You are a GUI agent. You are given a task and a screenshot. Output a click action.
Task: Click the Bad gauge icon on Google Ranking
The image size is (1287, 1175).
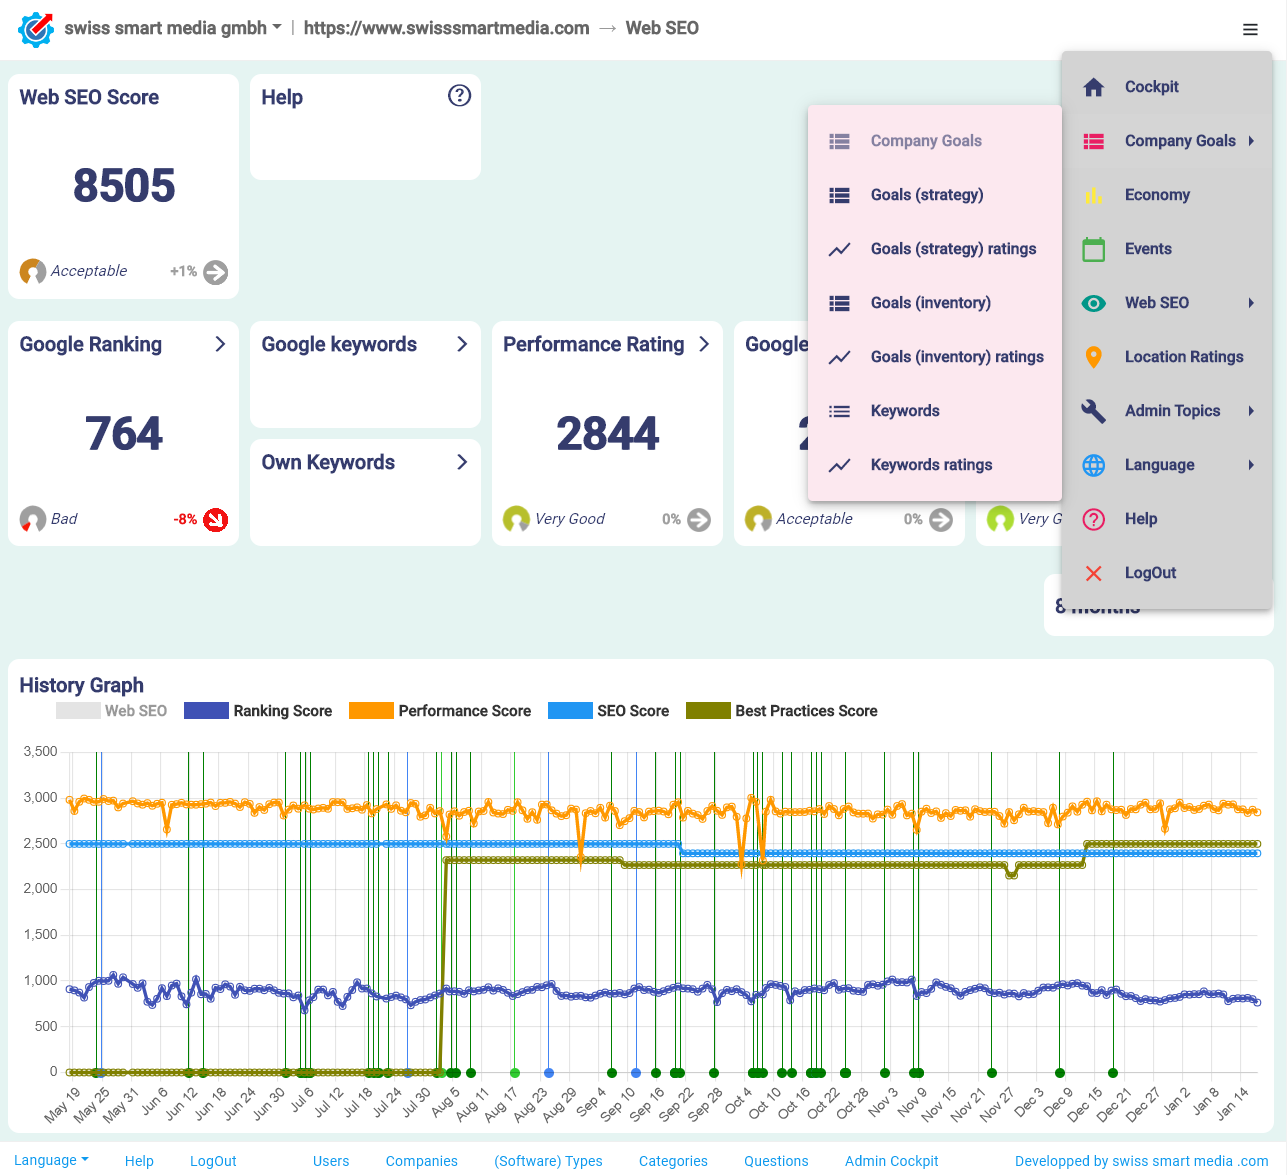click(x=33, y=519)
